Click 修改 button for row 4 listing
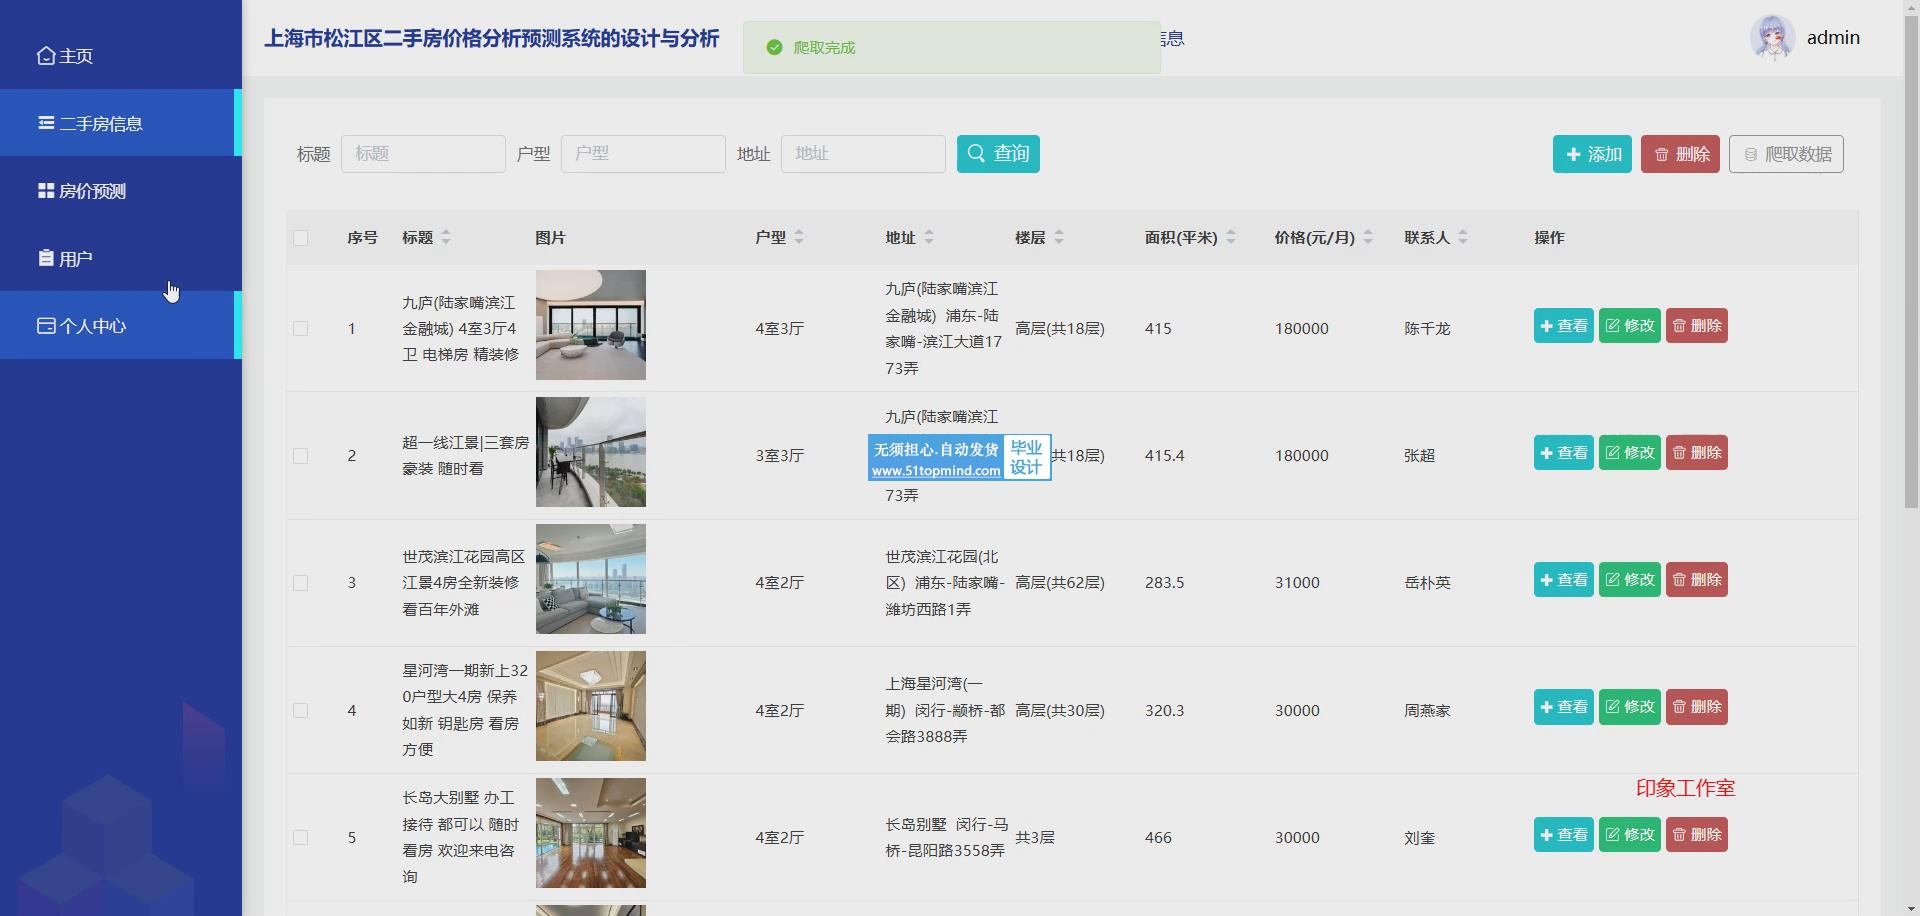1920x916 pixels. pos(1629,707)
